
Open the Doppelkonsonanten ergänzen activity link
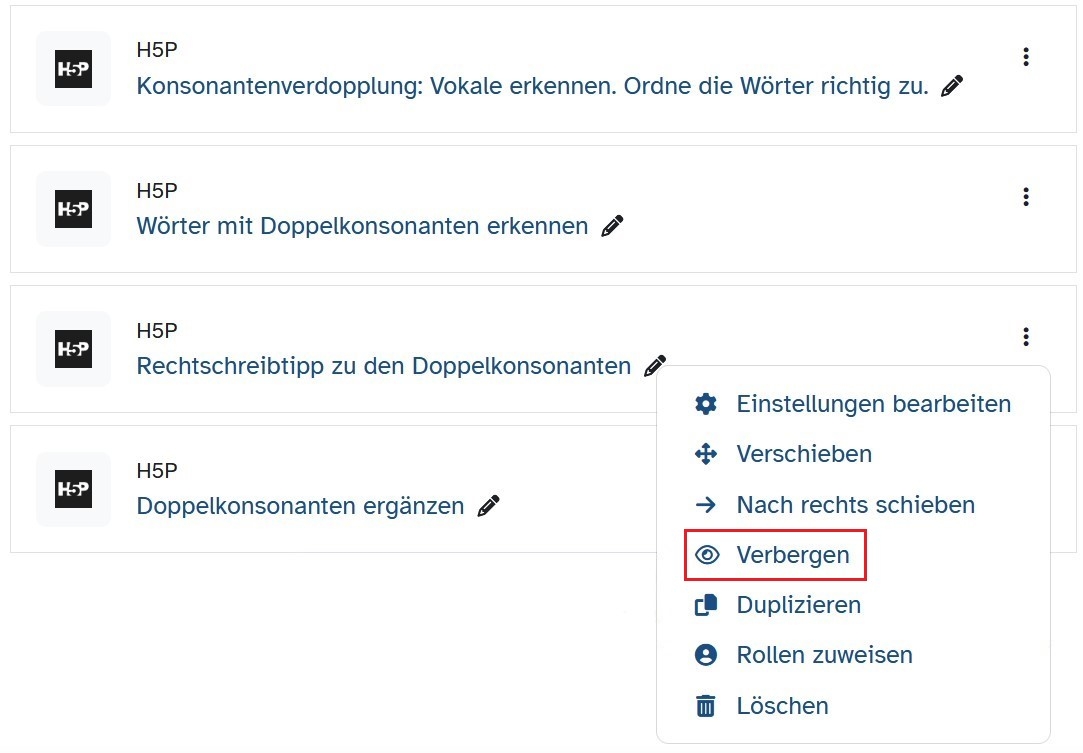(300, 506)
